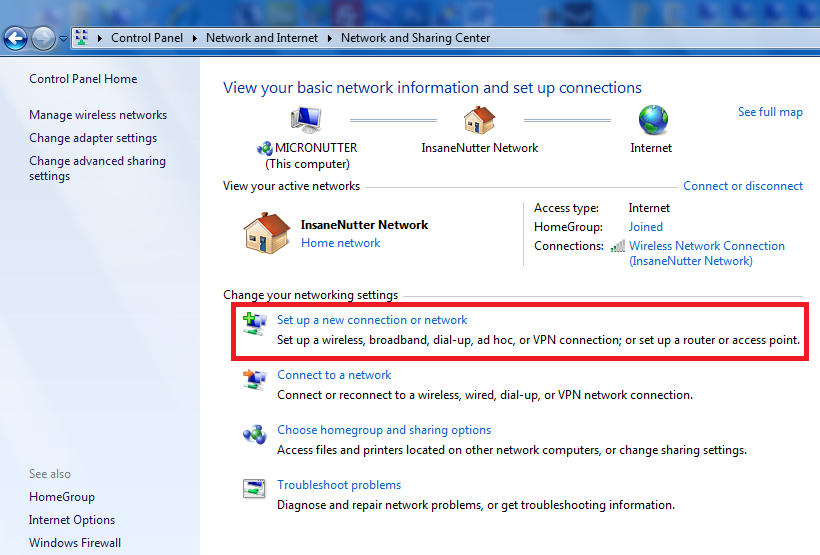Open See full map link

[770, 112]
